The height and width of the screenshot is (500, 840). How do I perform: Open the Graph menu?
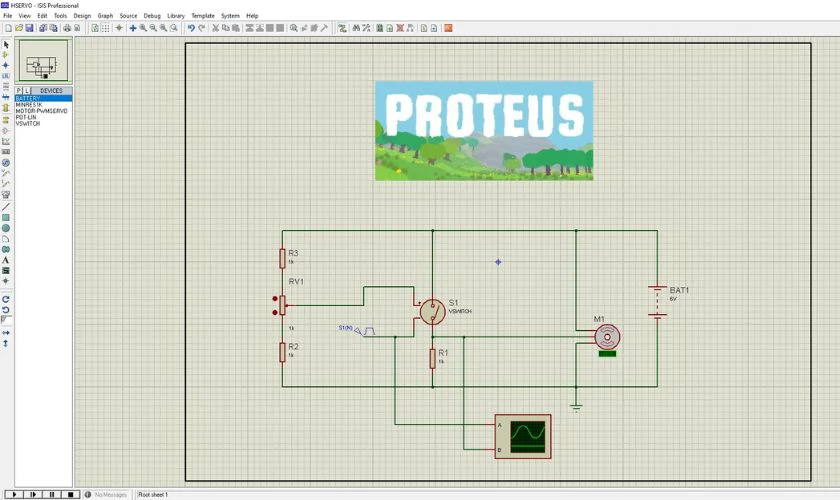tap(105, 16)
